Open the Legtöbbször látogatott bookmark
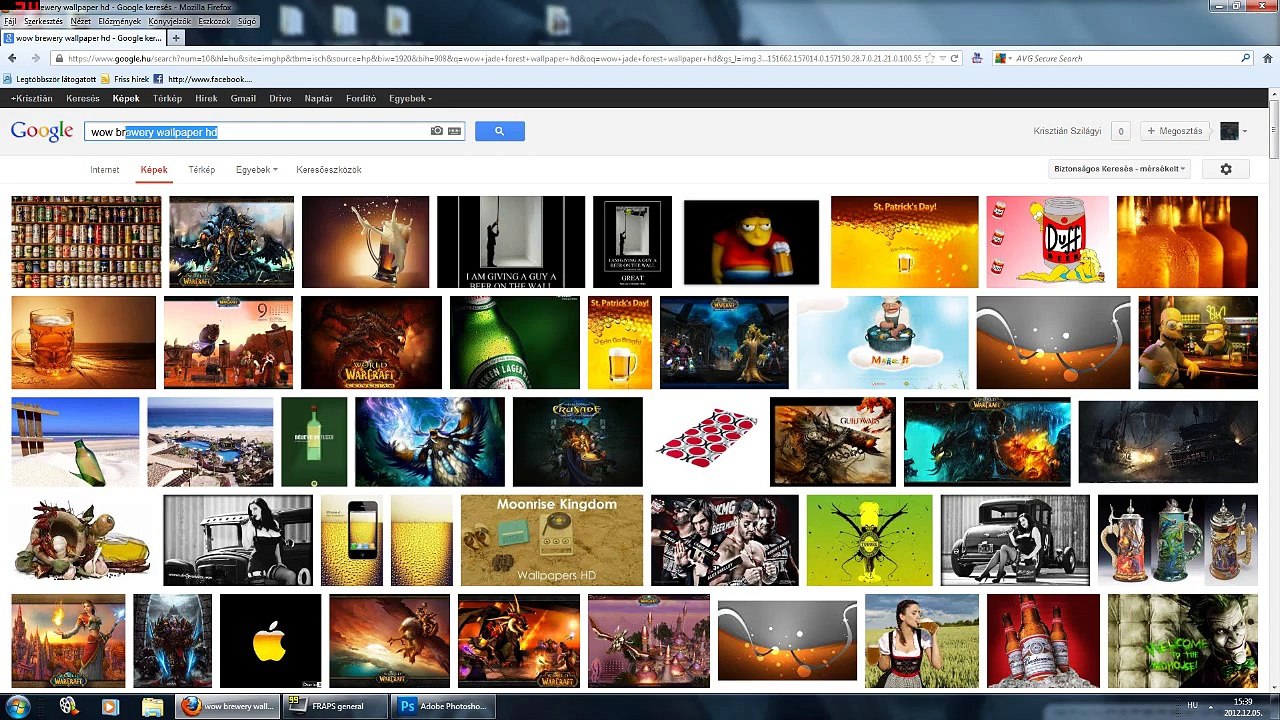 [x=49, y=79]
